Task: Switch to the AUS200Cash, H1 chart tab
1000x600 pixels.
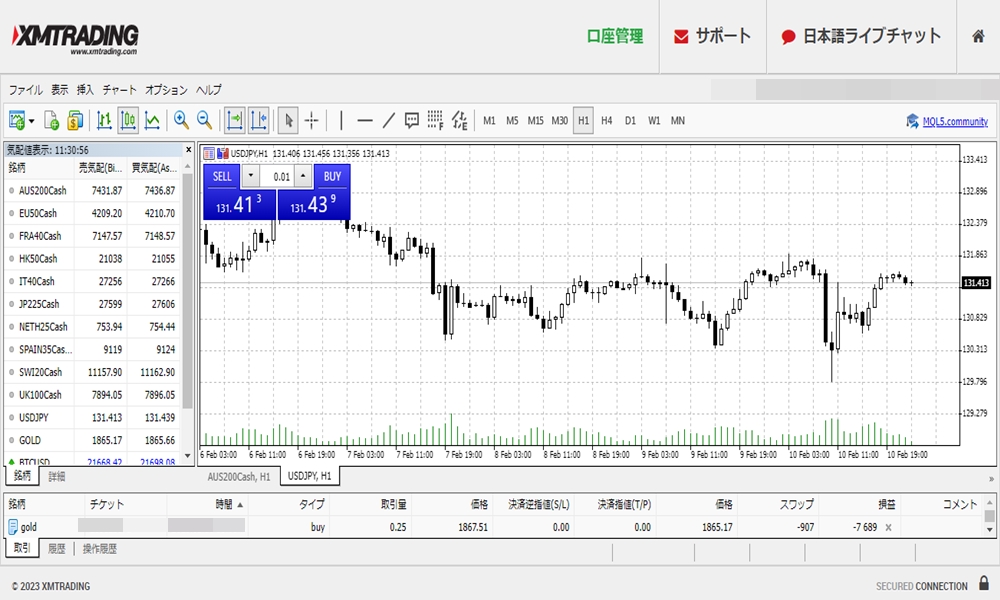Action: pos(239,477)
